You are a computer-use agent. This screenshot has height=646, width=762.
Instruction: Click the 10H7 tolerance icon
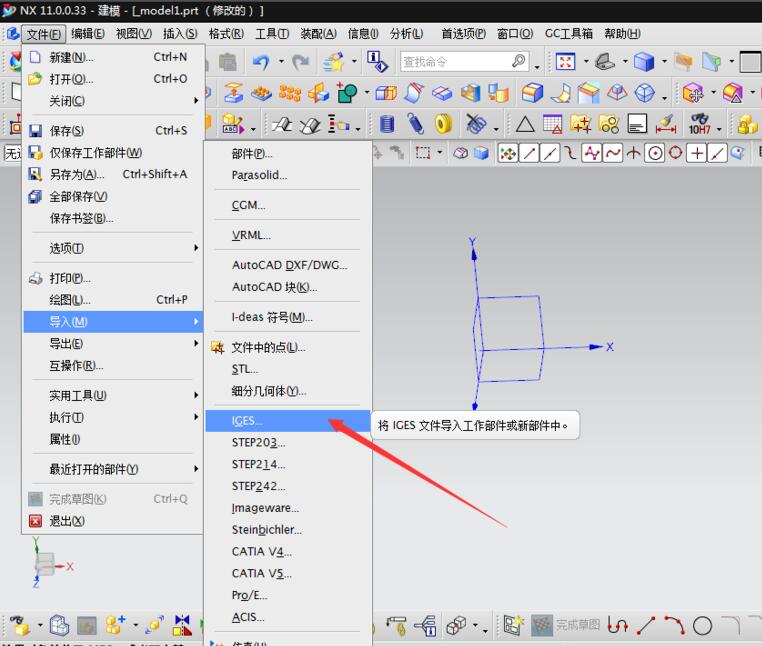[x=699, y=124]
